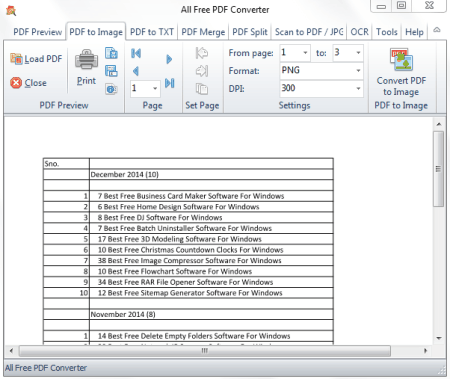Select the PDF to Image tab
This screenshot has height=379, width=450.
[96, 32]
